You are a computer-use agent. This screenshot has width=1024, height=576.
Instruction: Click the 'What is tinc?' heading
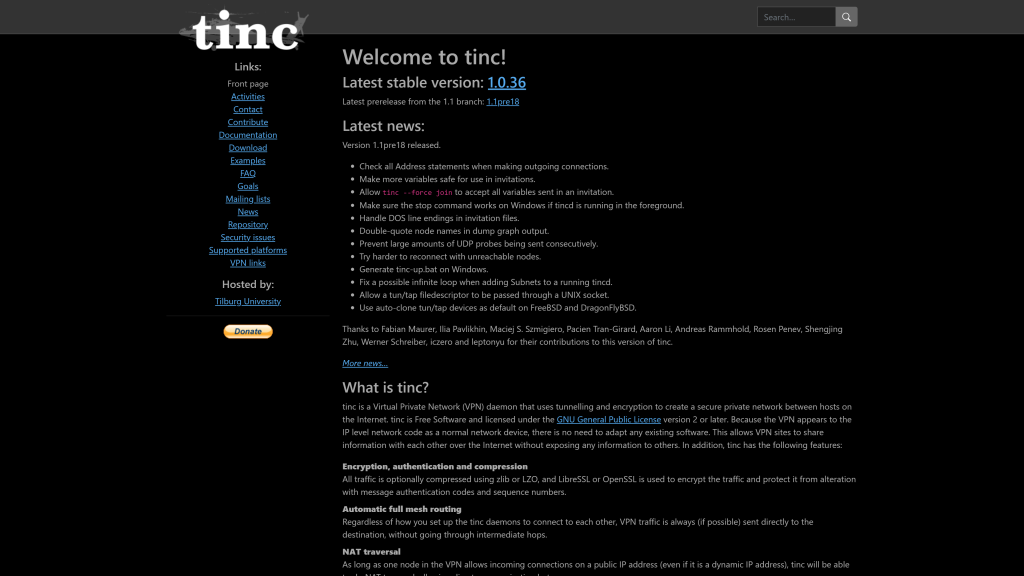[x=385, y=387]
